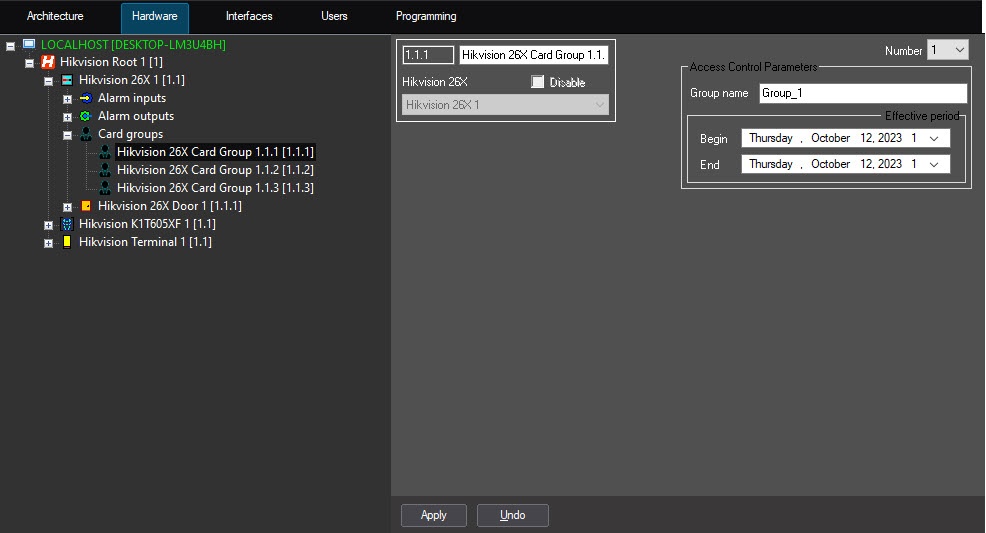The width and height of the screenshot is (986, 533).
Task: Click the LOCALHOST computer icon
Action: pos(29,44)
